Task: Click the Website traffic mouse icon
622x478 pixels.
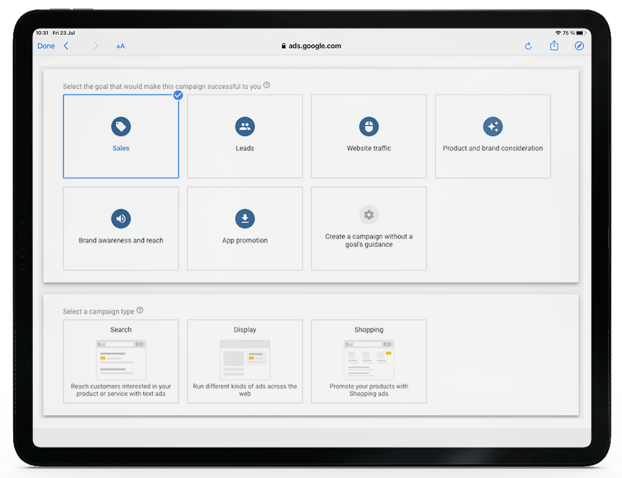Action: pos(369,127)
